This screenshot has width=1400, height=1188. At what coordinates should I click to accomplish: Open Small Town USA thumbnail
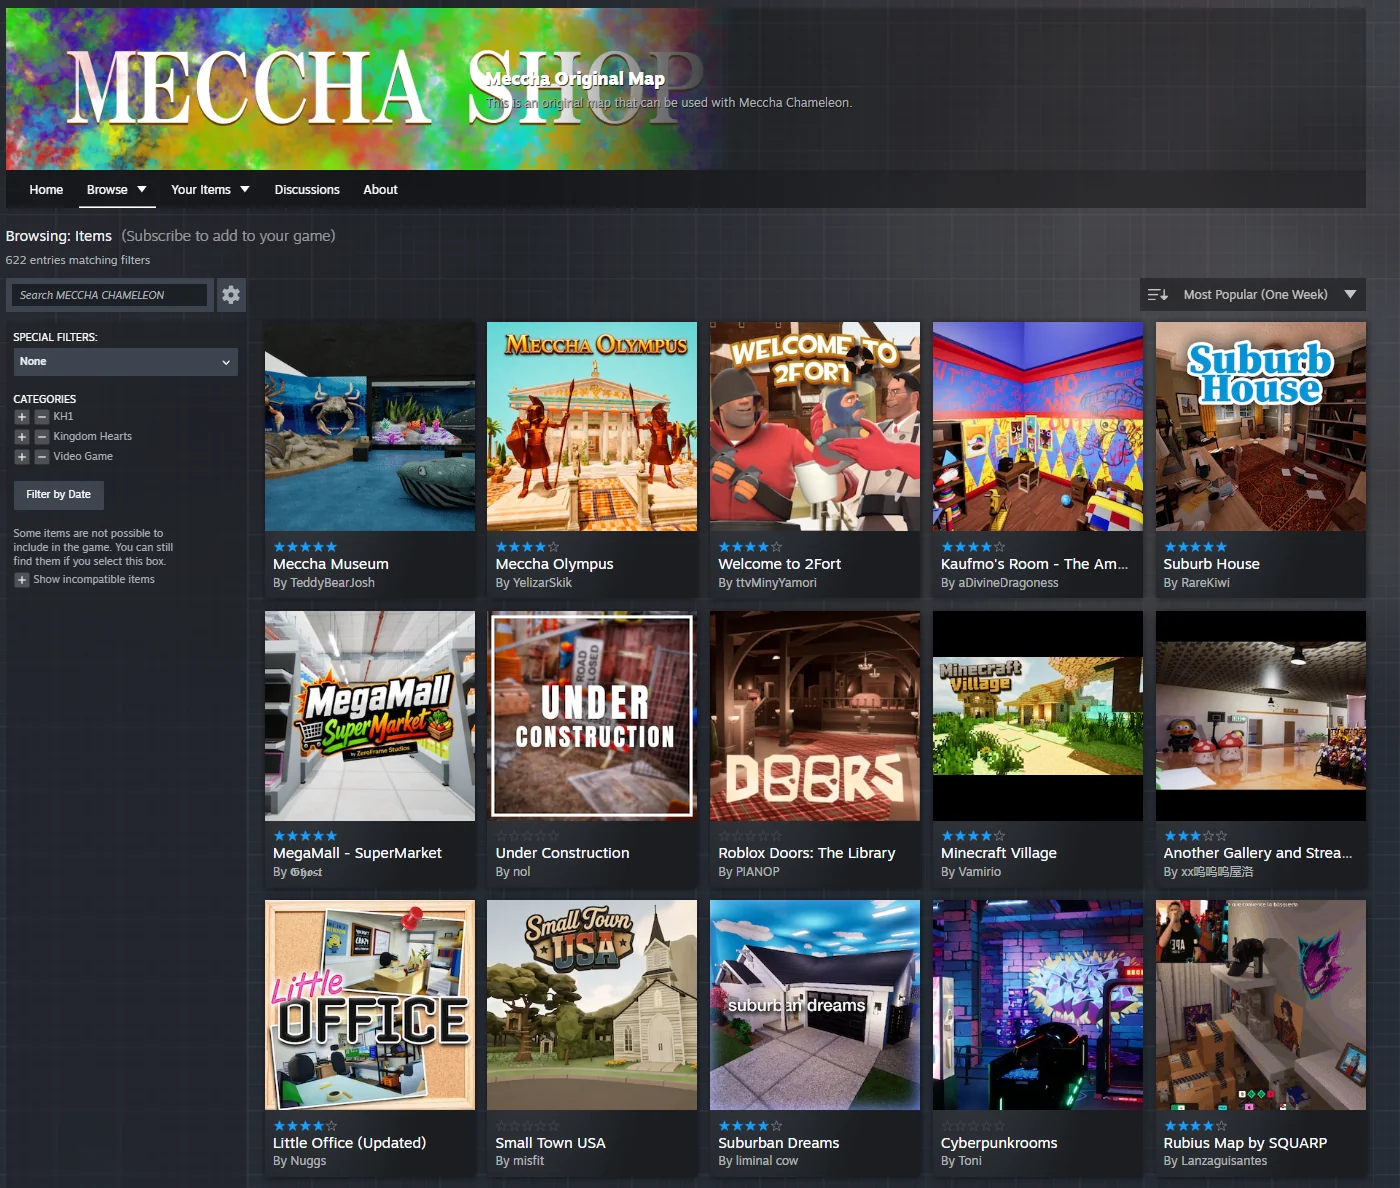click(x=592, y=1005)
